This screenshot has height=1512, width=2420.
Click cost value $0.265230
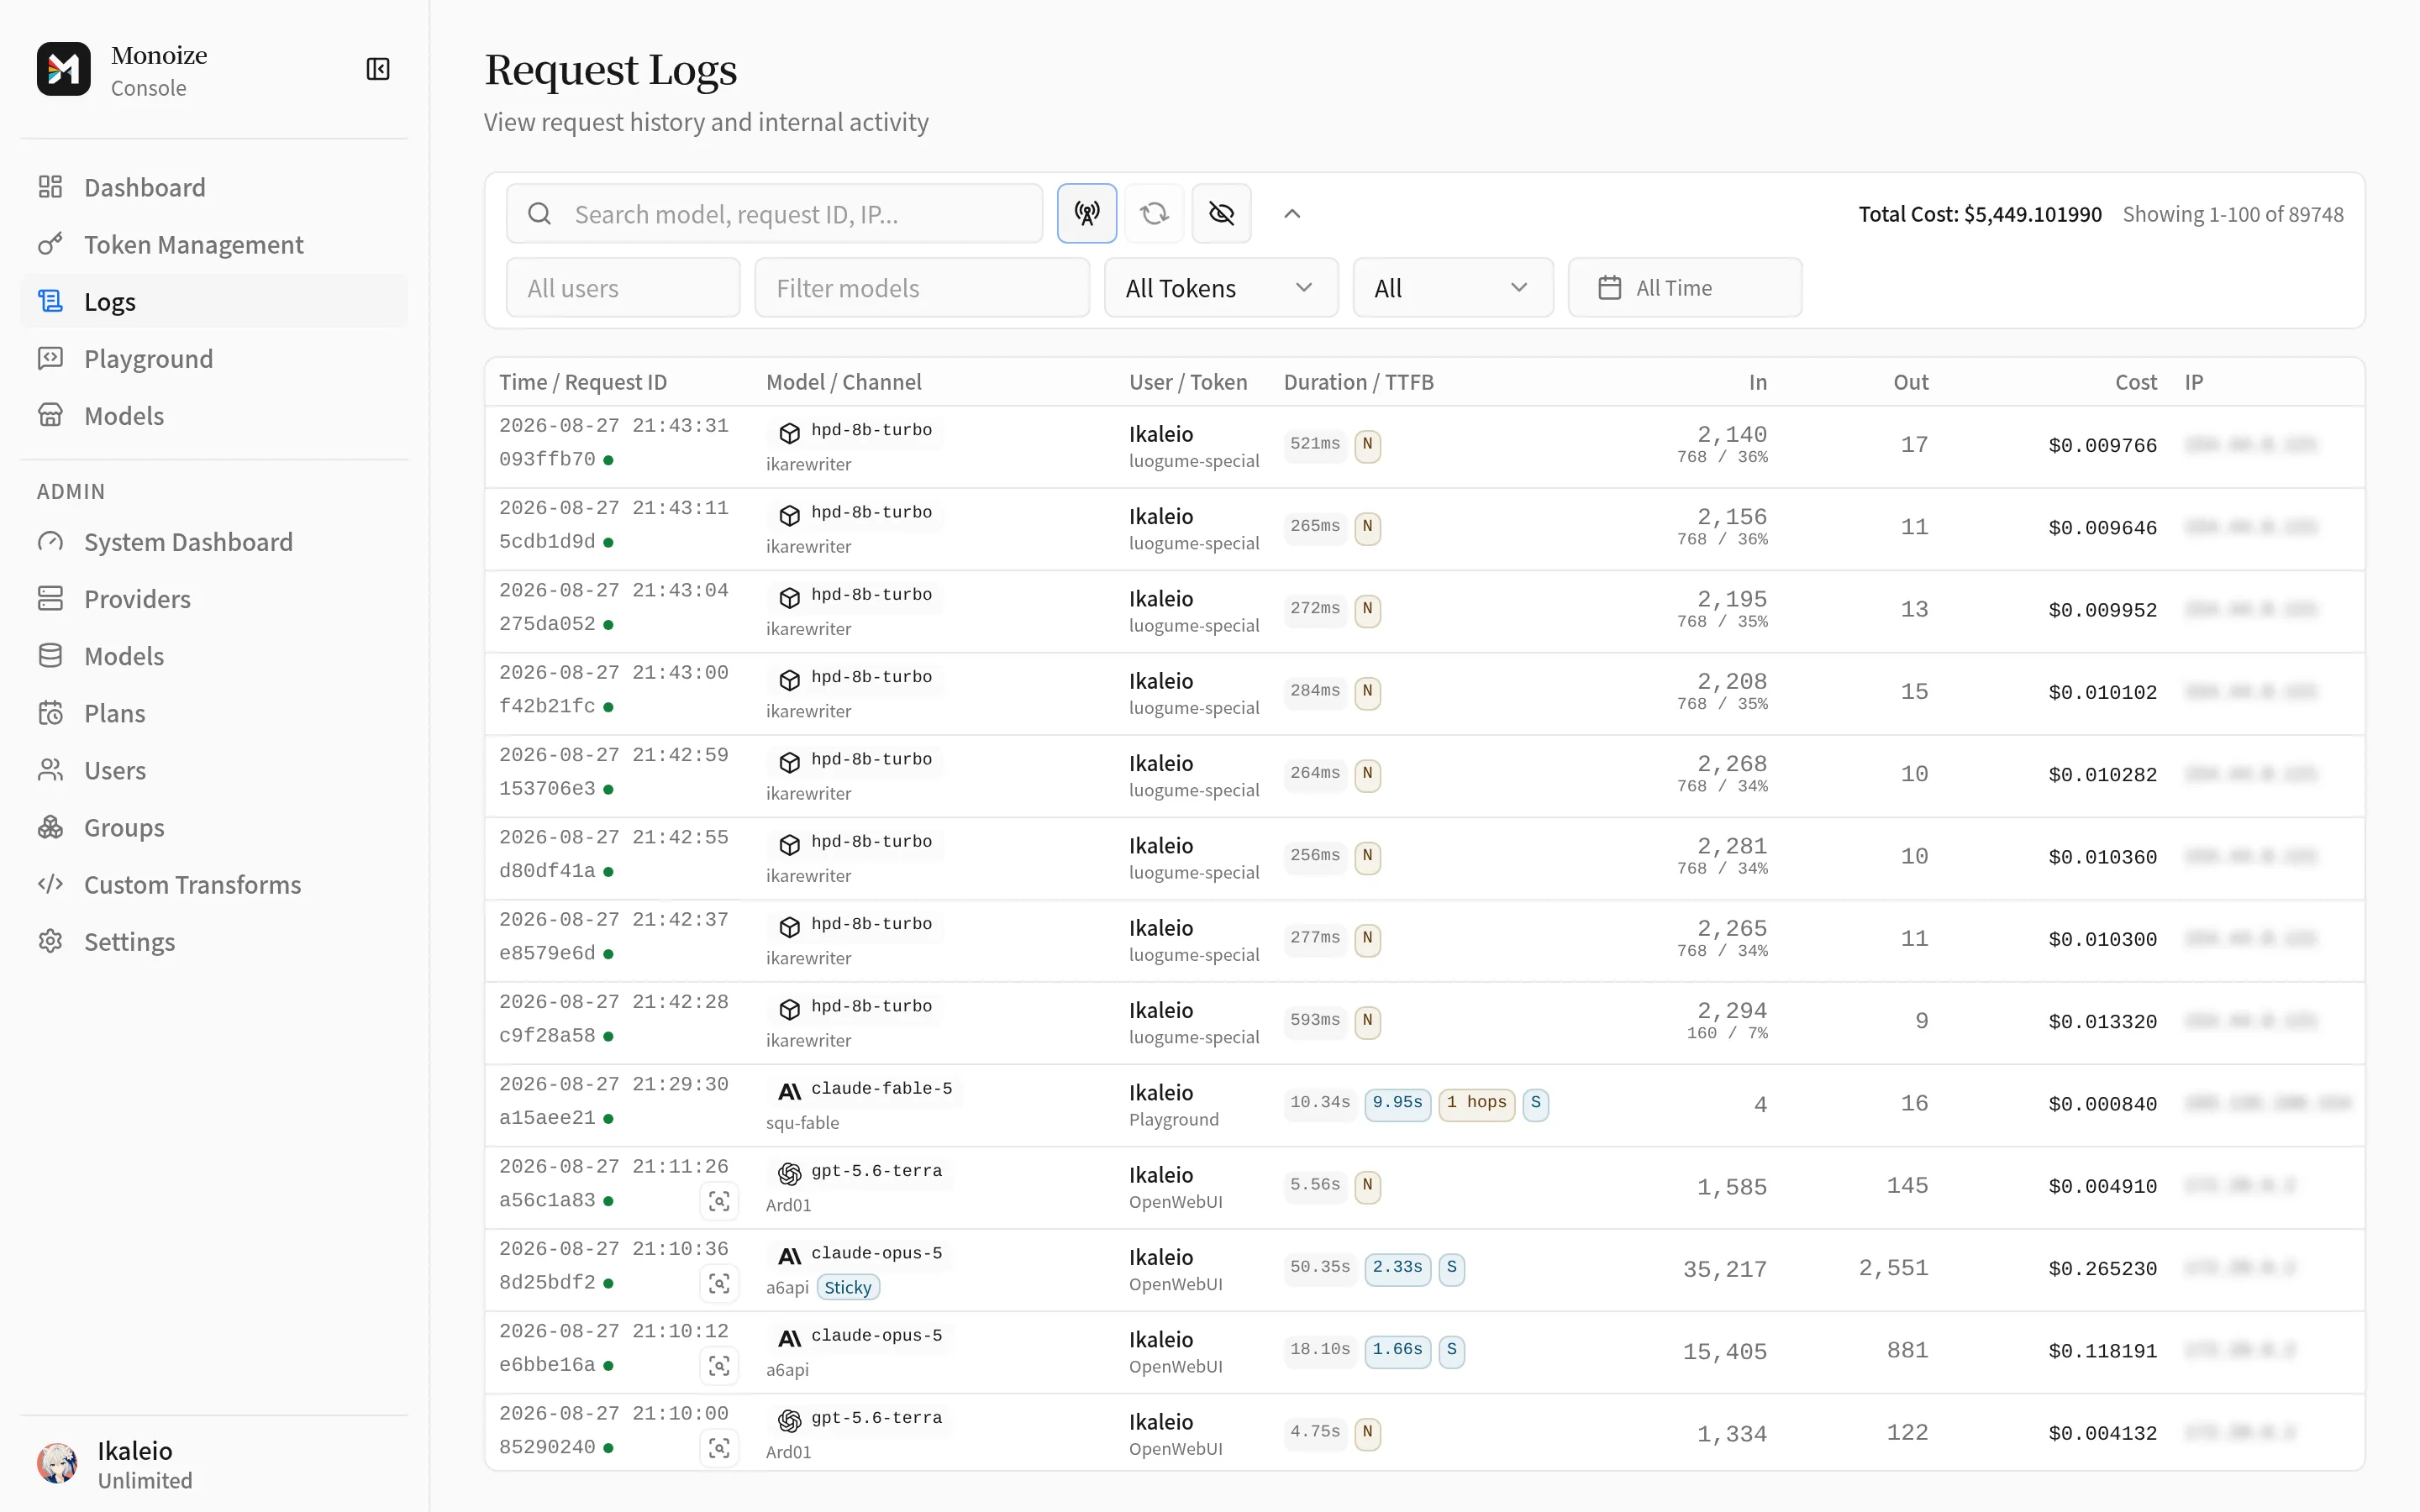(x=2102, y=1268)
